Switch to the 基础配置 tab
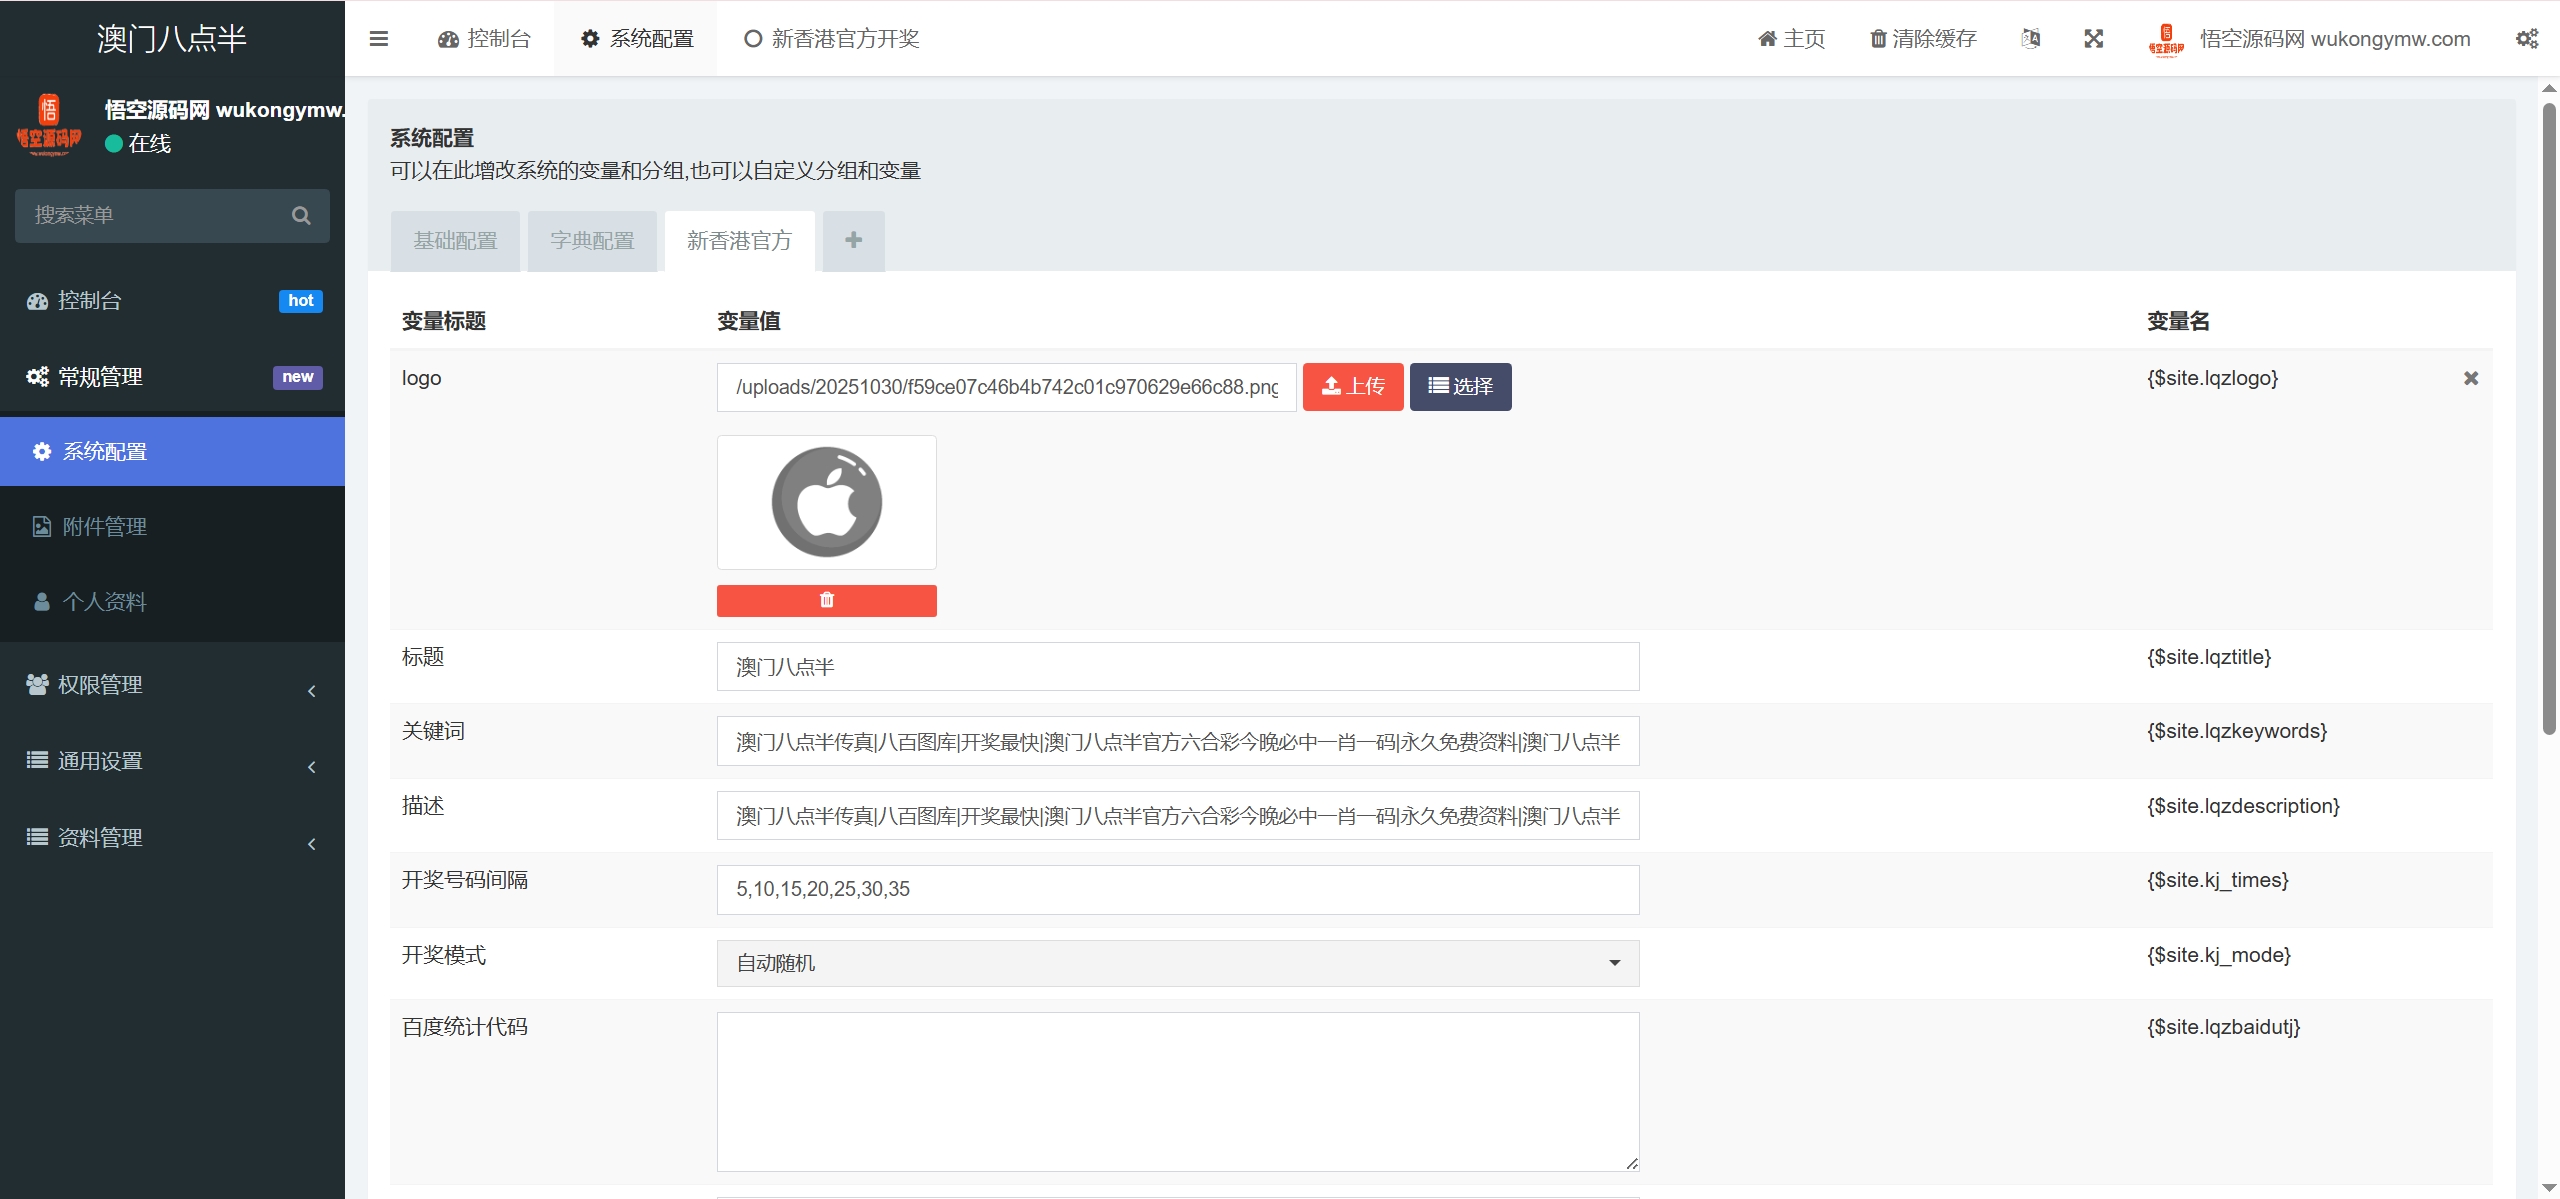The height and width of the screenshot is (1199, 2560). click(x=455, y=241)
